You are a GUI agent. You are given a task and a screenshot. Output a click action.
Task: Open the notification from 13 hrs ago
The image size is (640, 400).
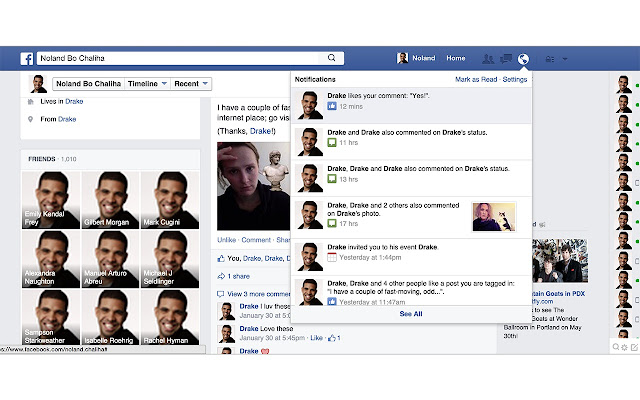click(411, 178)
